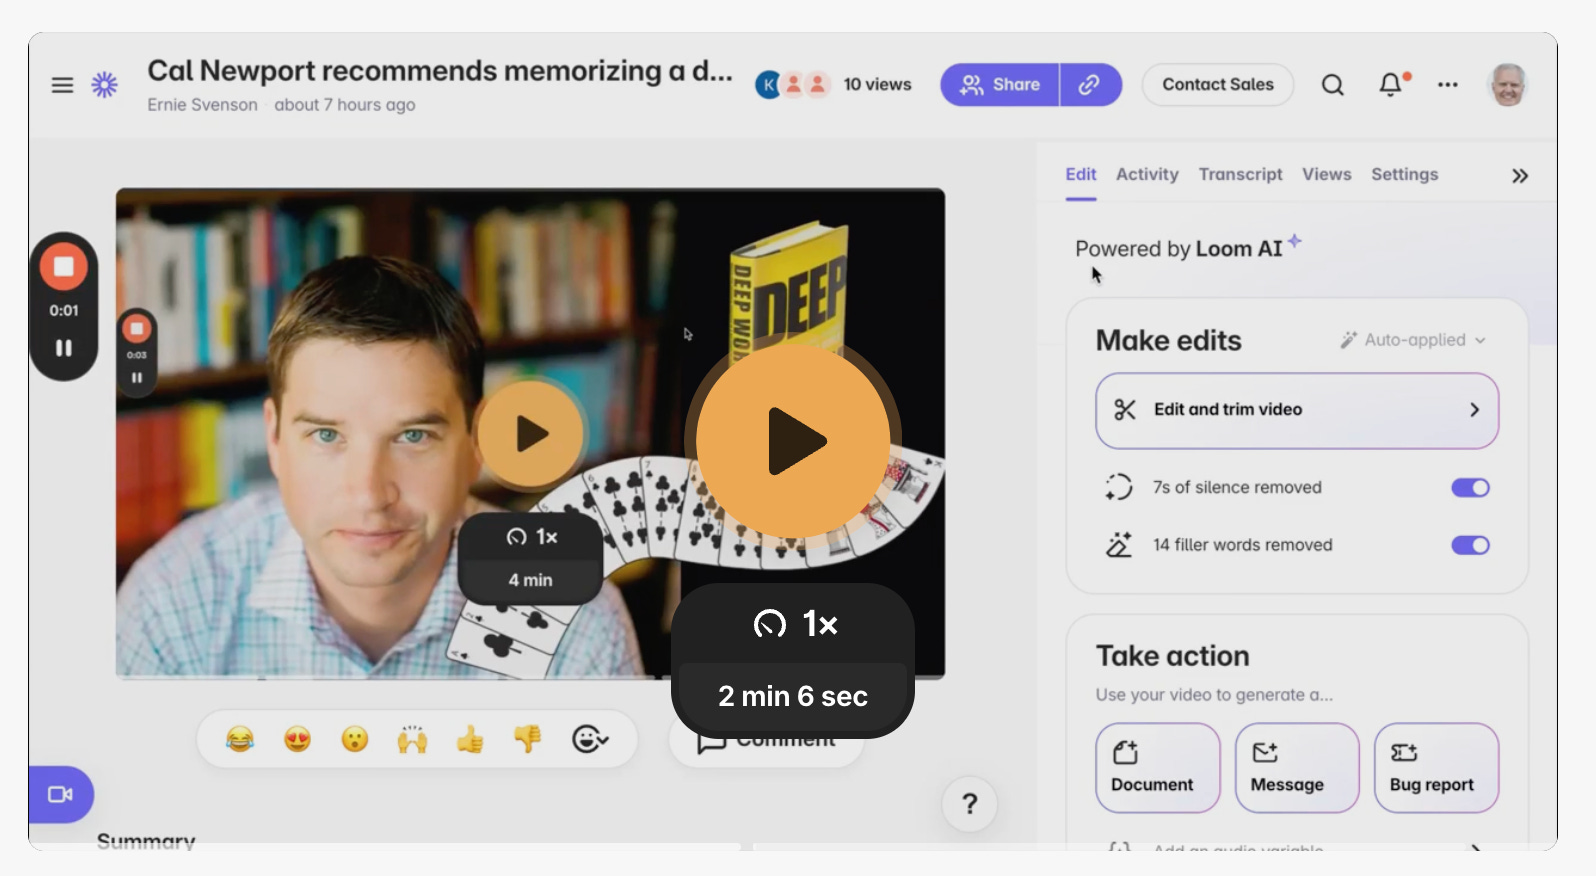
Task: Generate a Document from video
Action: (1158, 768)
